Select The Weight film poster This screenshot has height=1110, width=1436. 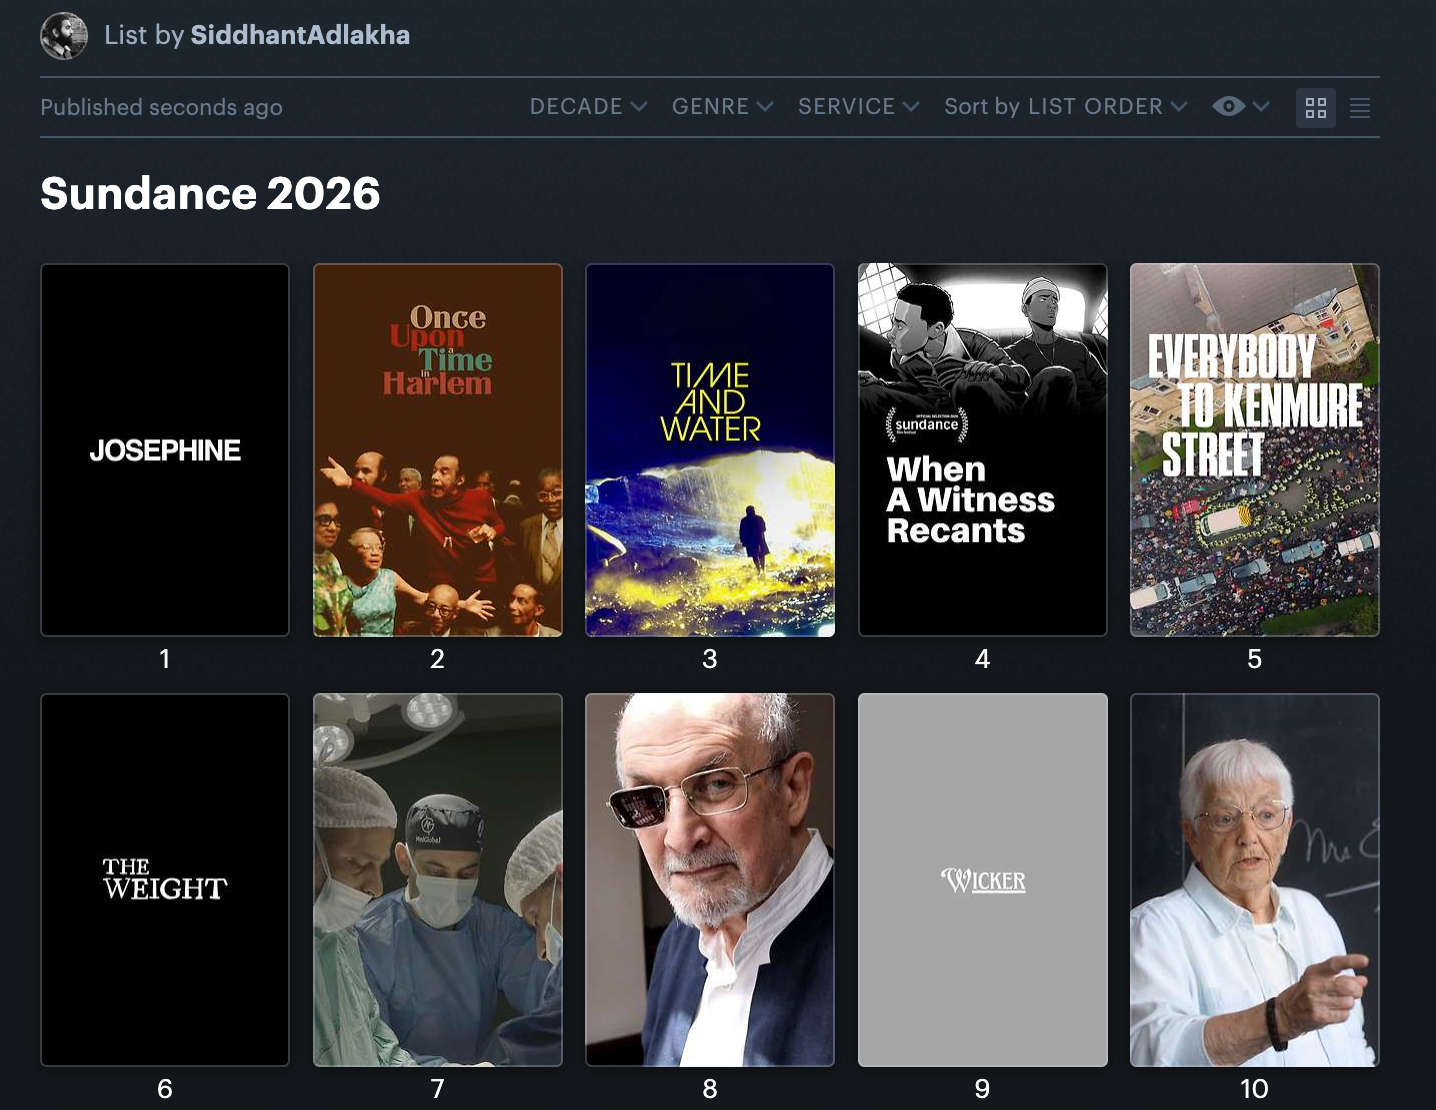click(x=165, y=880)
